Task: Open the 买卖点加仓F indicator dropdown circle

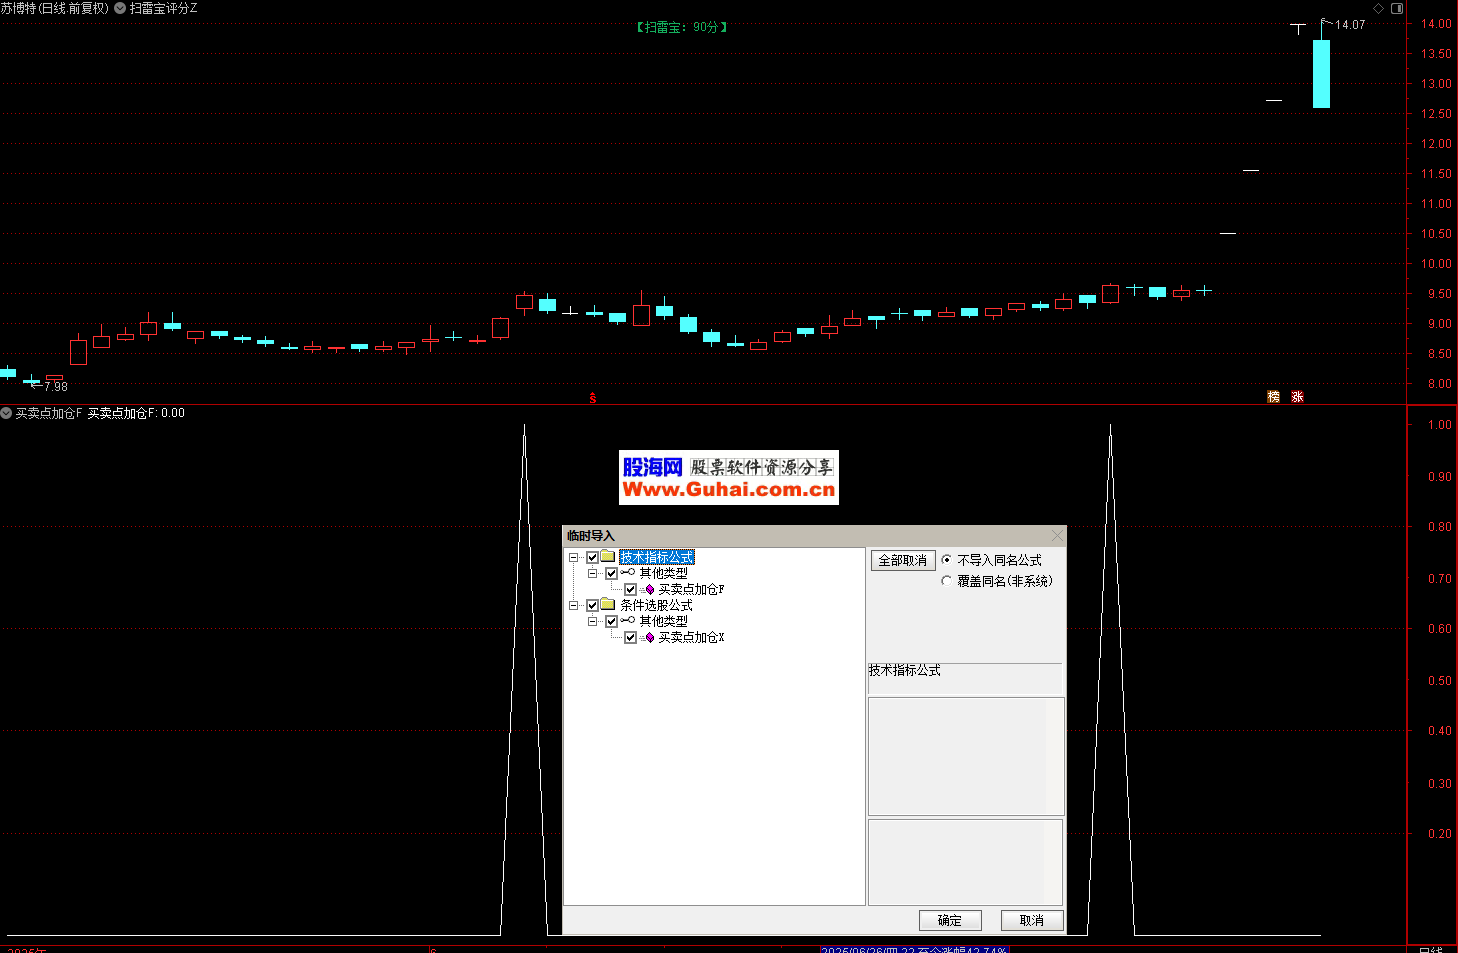Action: [6, 413]
